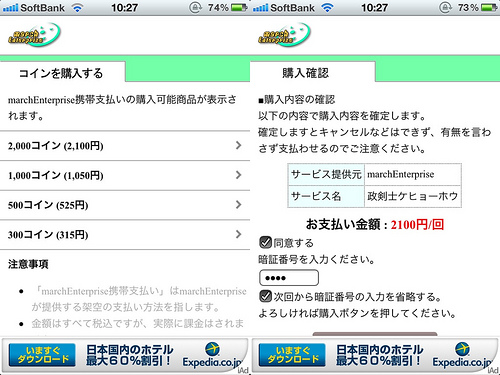This screenshot has height=375, width=500.
Task: Tap いますぐダウンロード button in left ad
Action: 42,355
